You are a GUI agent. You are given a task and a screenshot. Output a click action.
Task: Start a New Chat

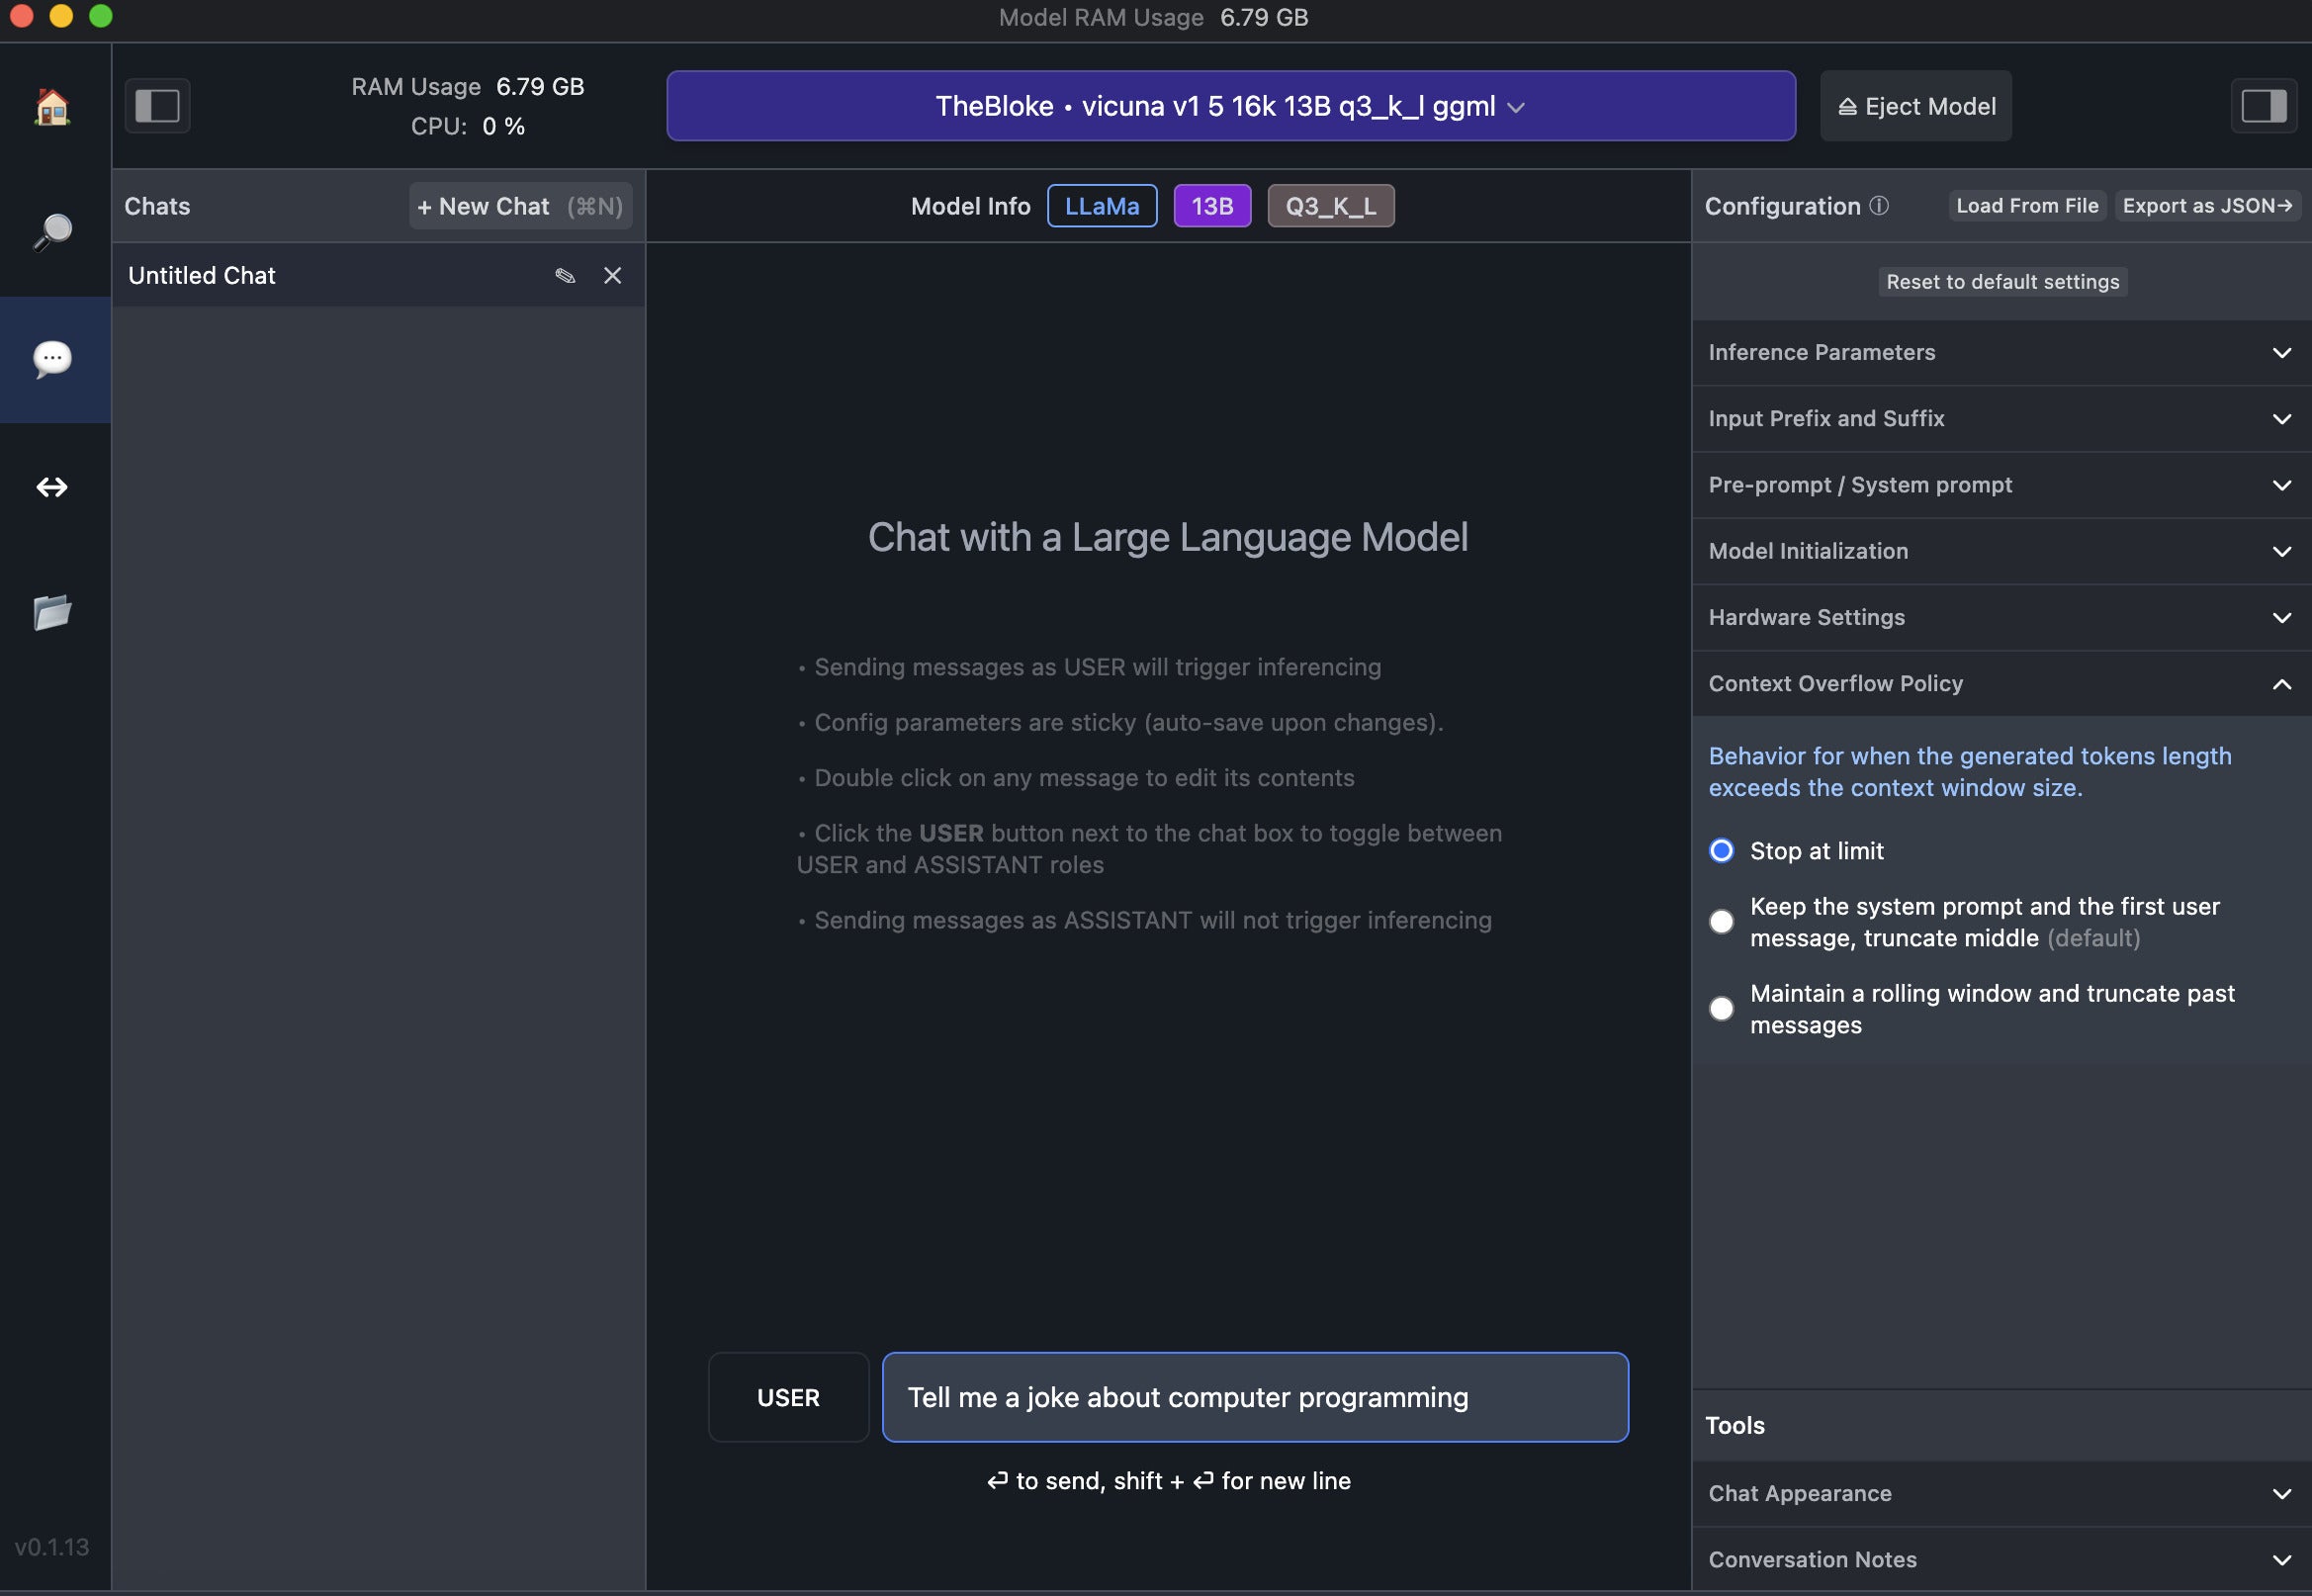[x=520, y=206]
